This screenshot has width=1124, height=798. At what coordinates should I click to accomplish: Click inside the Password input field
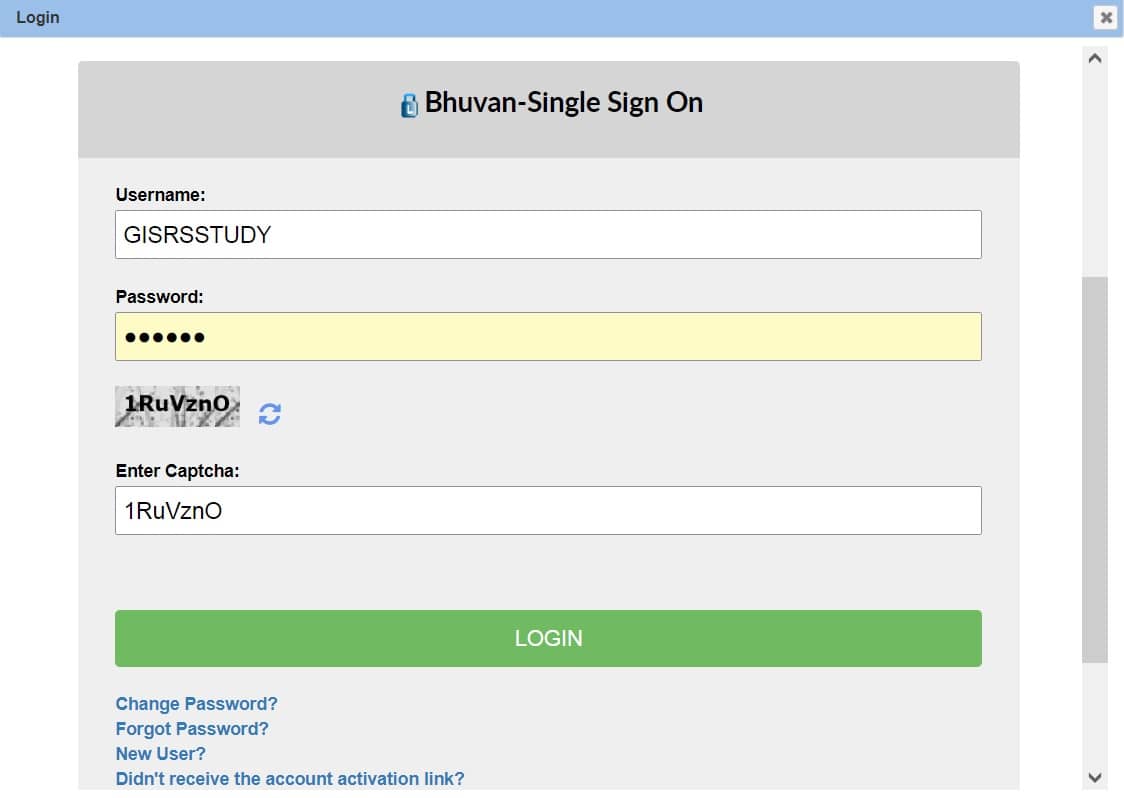(548, 336)
